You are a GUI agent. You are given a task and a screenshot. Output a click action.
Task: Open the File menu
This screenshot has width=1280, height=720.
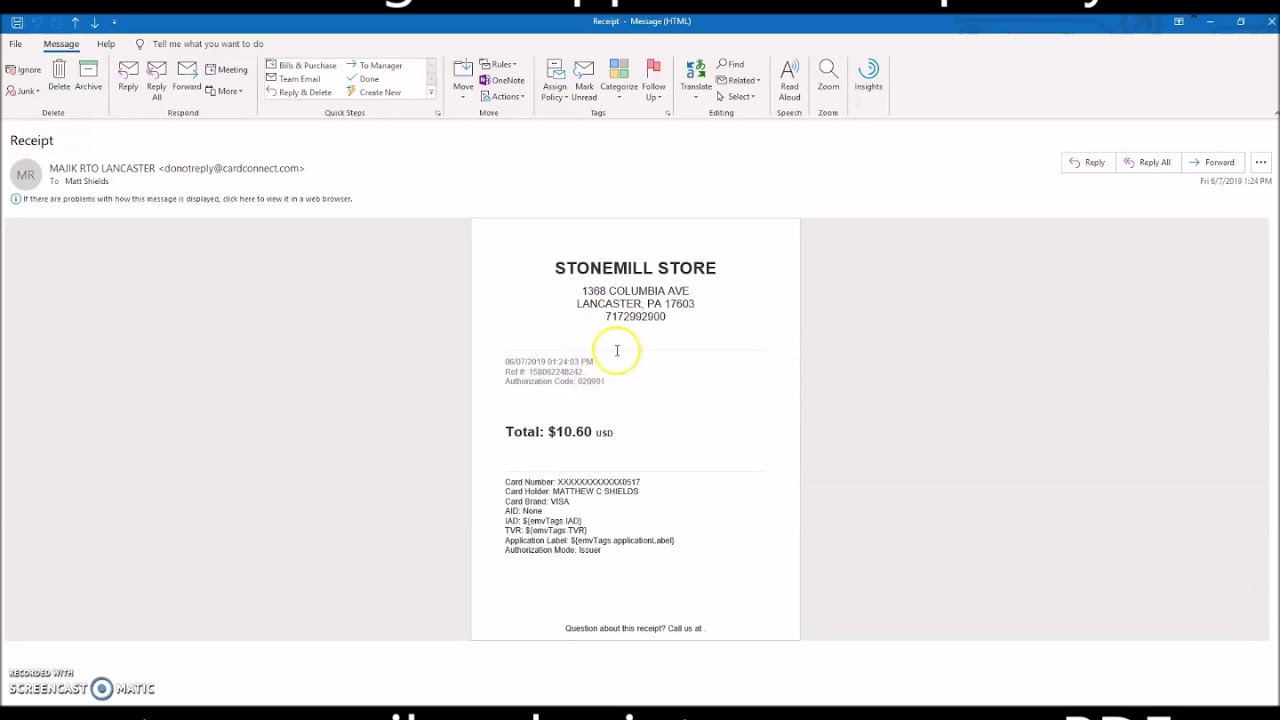click(x=16, y=44)
